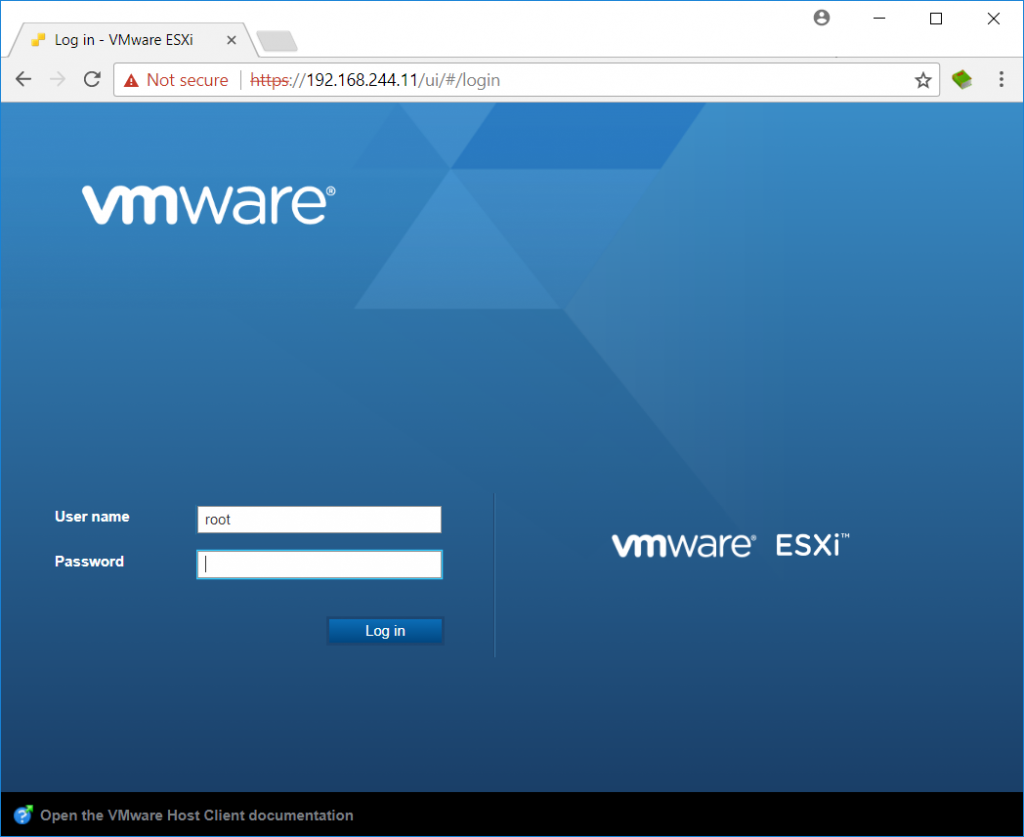The height and width of the screenshot is (837, 1024).
Task: Close the Log in - VMware ESXi tab
Action: pos(231,40)
